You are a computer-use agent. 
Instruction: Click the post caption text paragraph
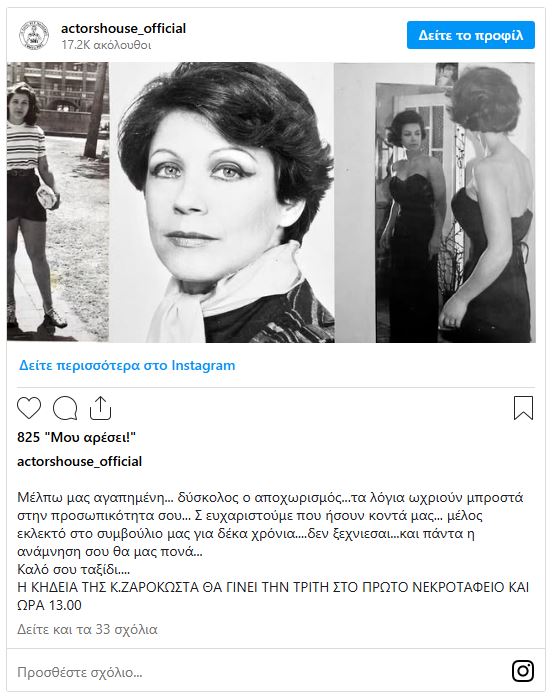[270, 525]
